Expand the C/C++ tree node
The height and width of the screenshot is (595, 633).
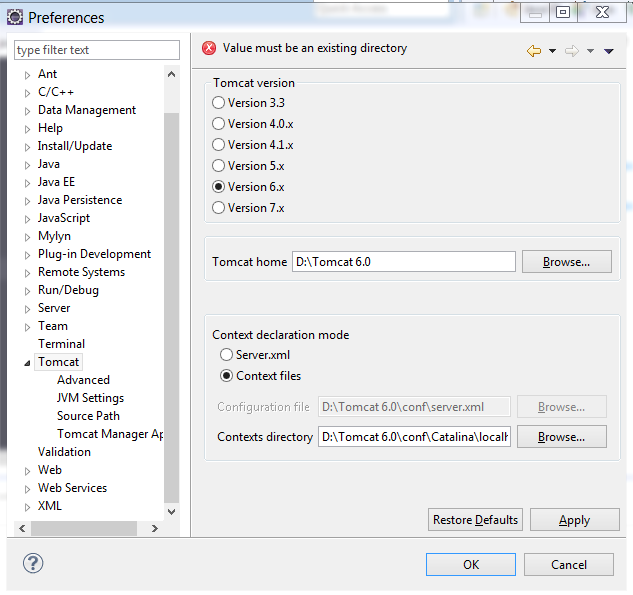tap(27, 93)
